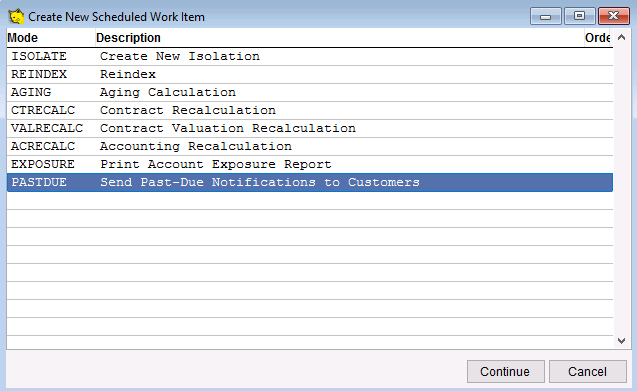
Task: Click the partially visible Order column header
Action: pyautogui.click(x=598, y=38)
